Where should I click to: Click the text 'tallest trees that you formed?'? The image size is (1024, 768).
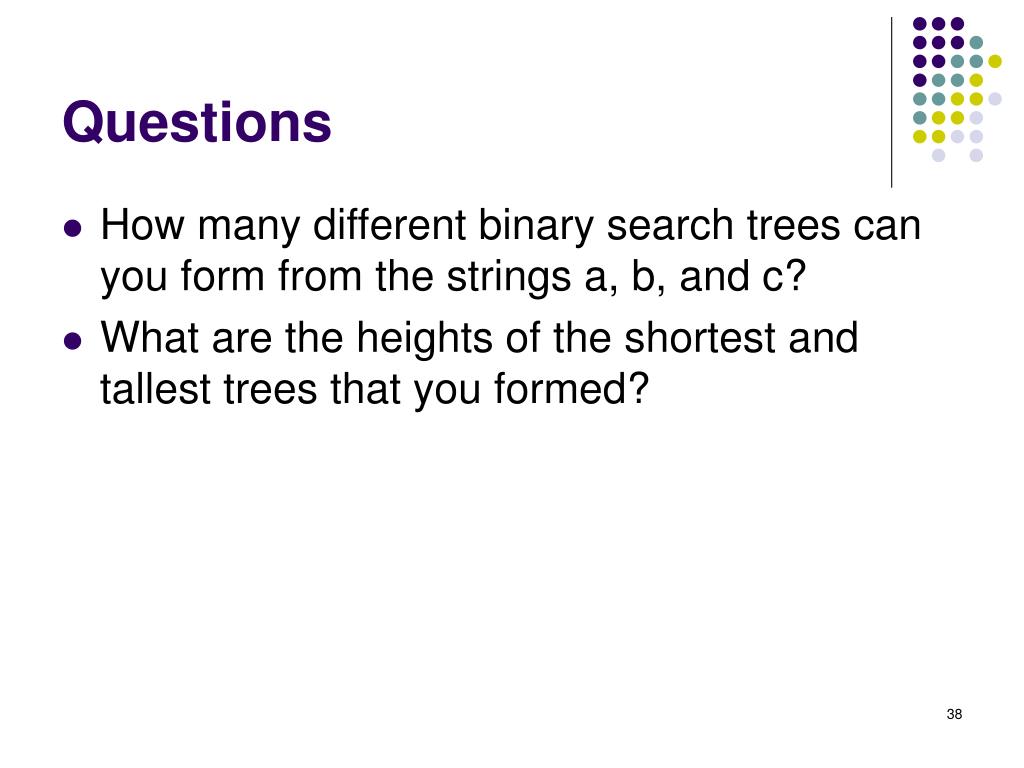[x=375, y=389]
